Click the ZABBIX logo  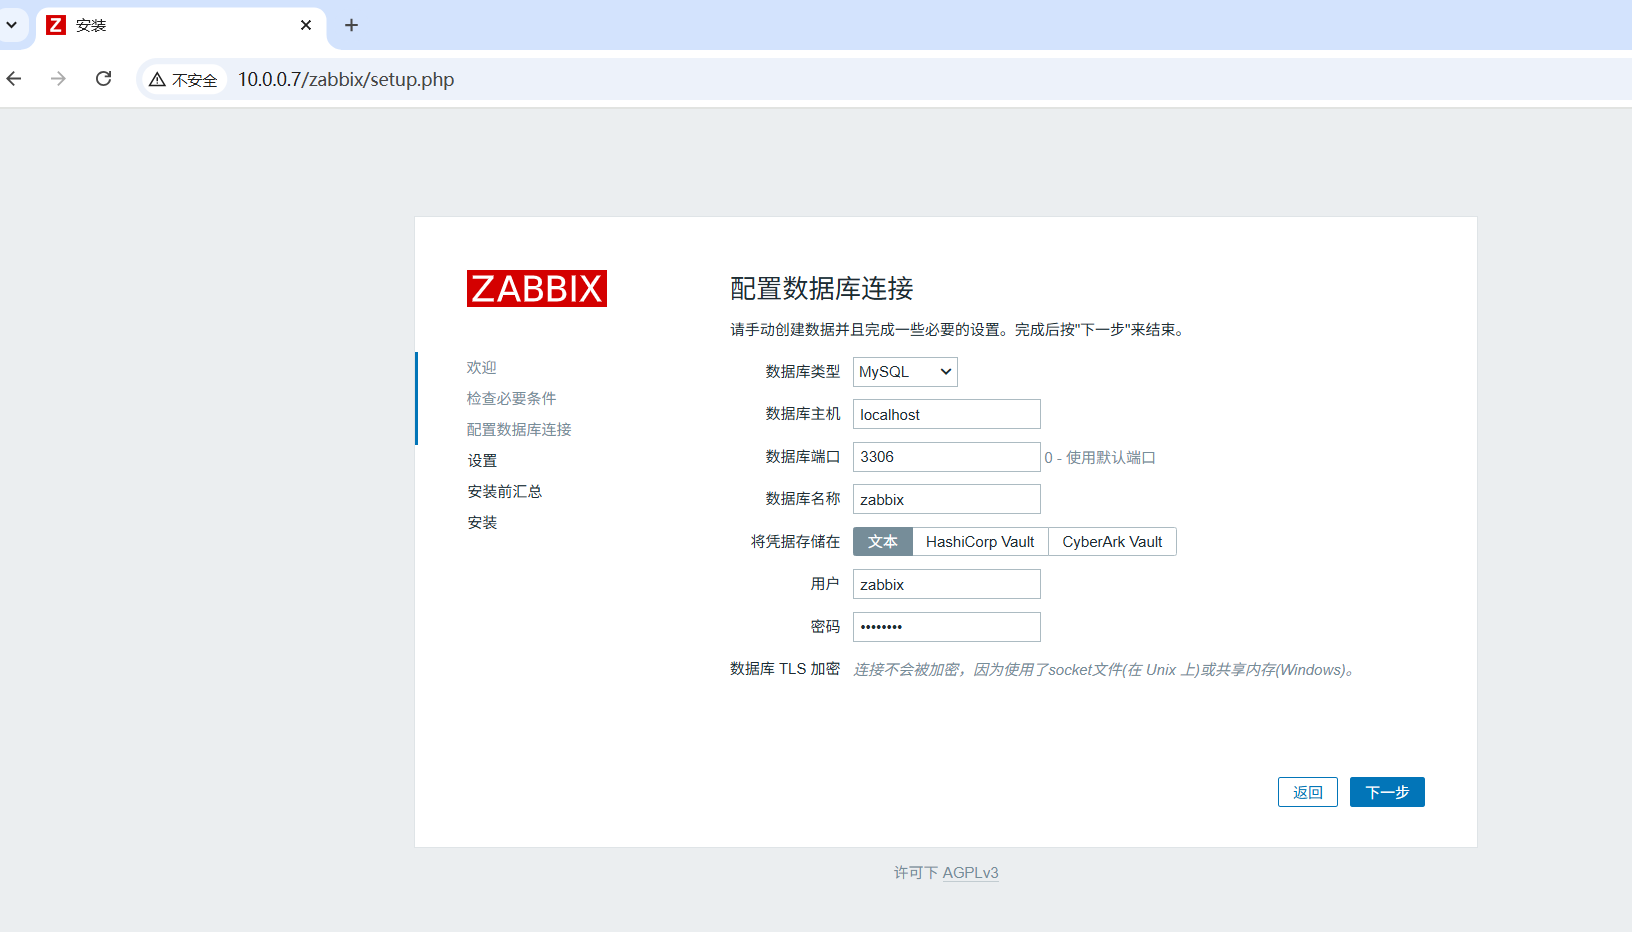537,289
